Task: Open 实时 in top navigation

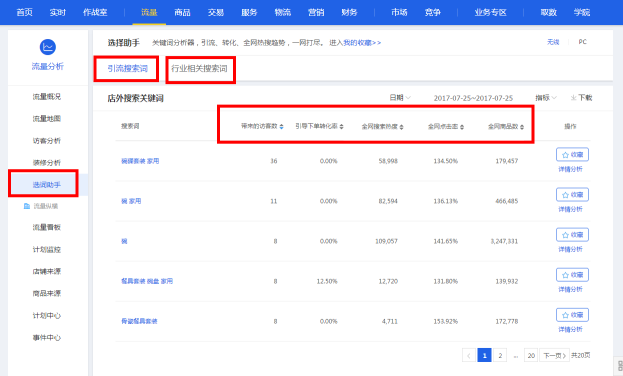Action: click(58, 12)
